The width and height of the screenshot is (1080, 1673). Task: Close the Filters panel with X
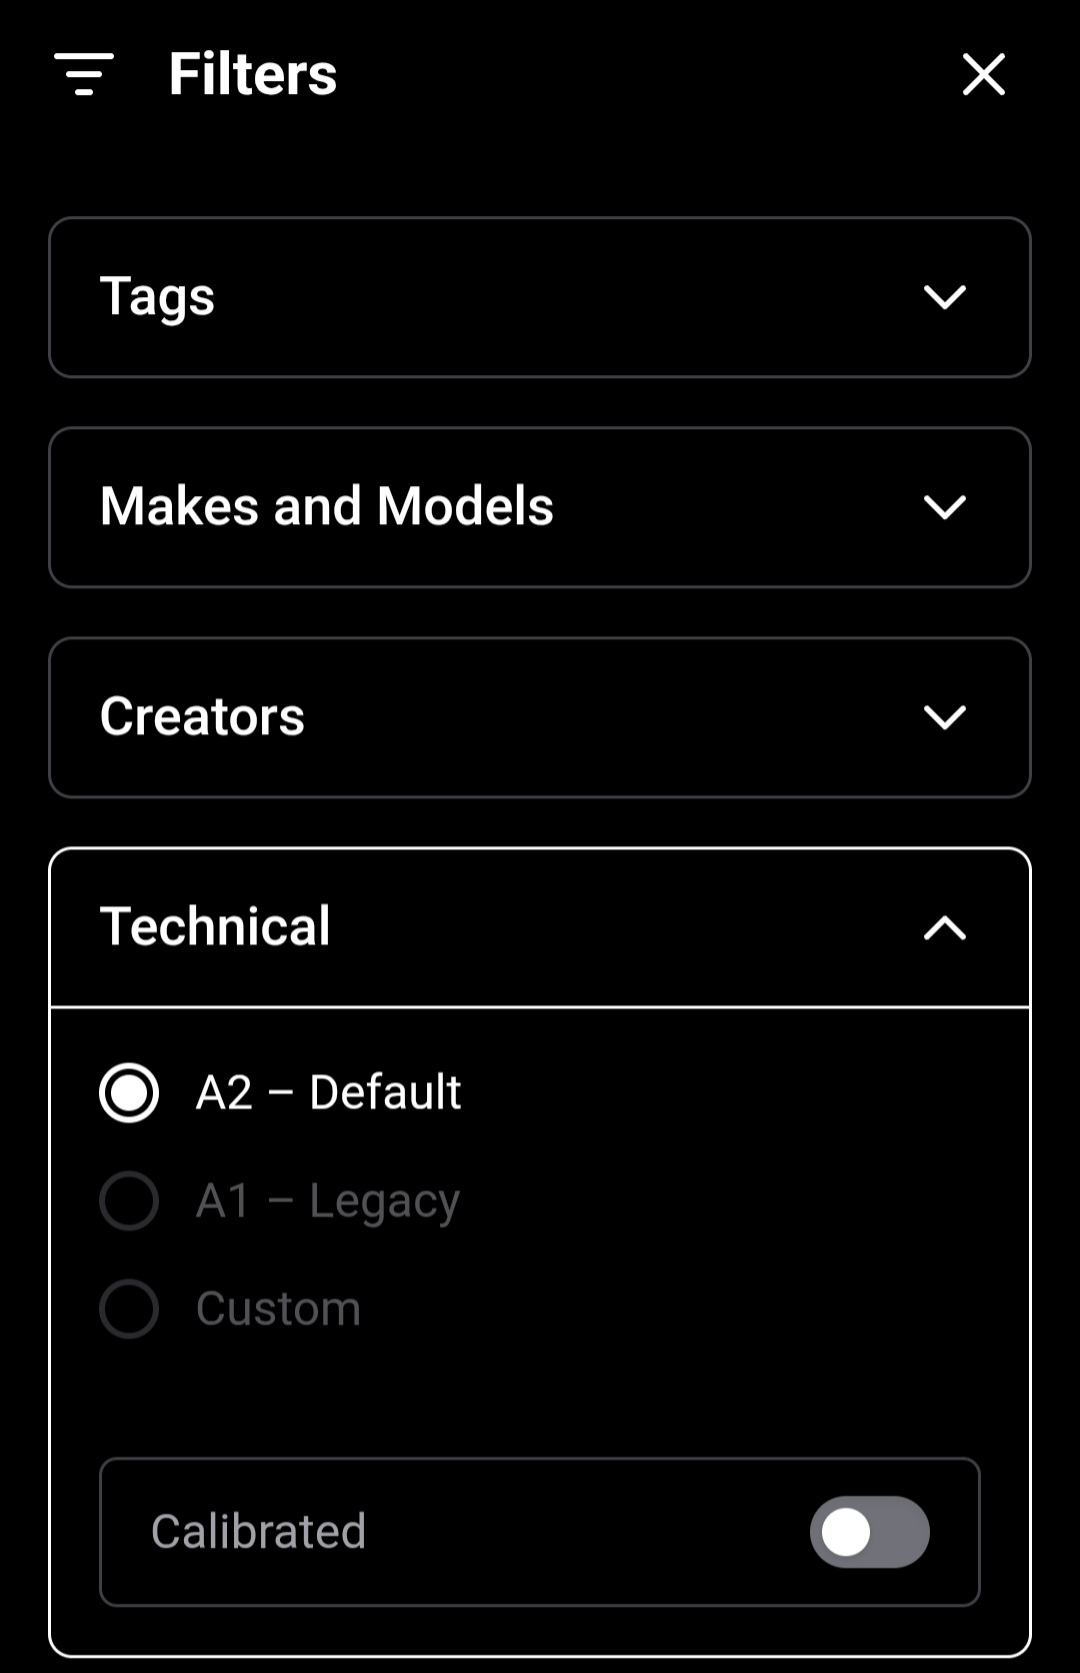983,74
